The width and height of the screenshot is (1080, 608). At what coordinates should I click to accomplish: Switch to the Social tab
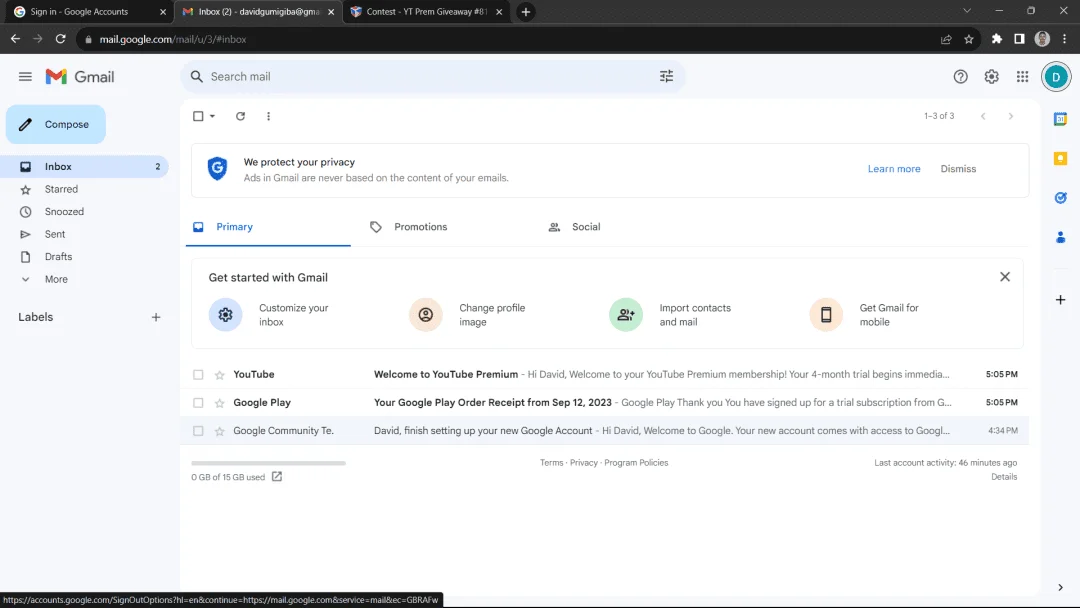(586, 227)
